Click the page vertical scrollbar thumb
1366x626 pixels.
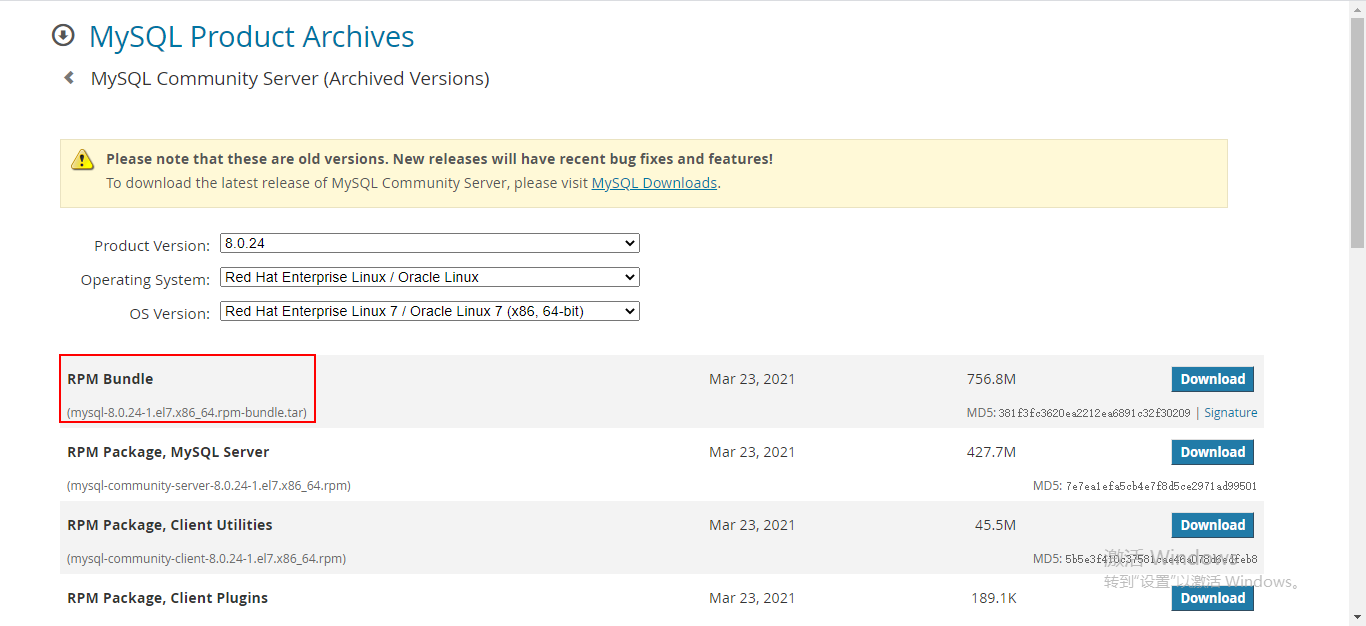pos(1357,133)
